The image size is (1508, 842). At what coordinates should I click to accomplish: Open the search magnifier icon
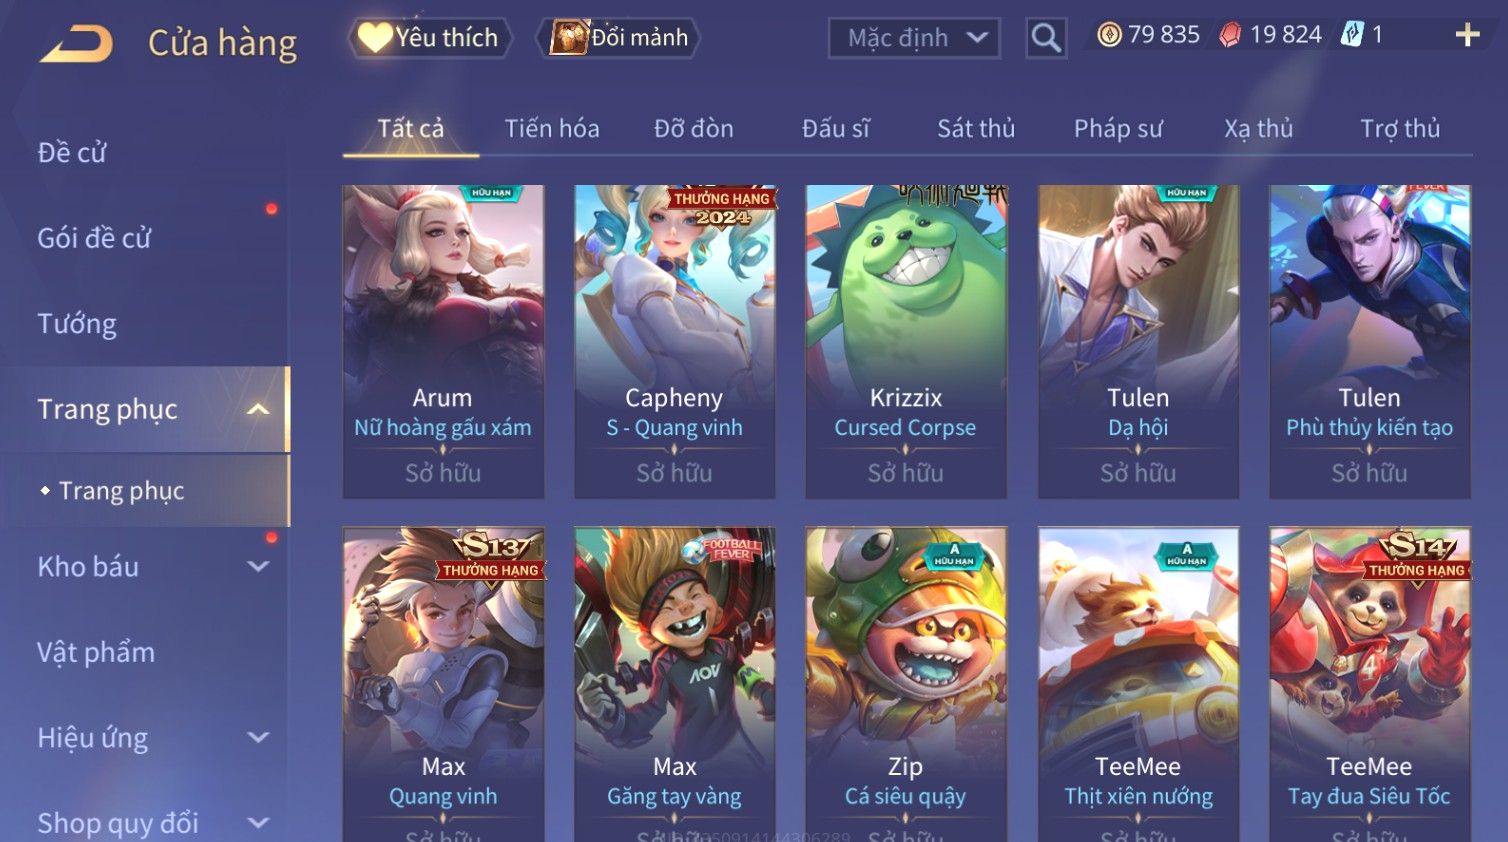pos(1046,38)
